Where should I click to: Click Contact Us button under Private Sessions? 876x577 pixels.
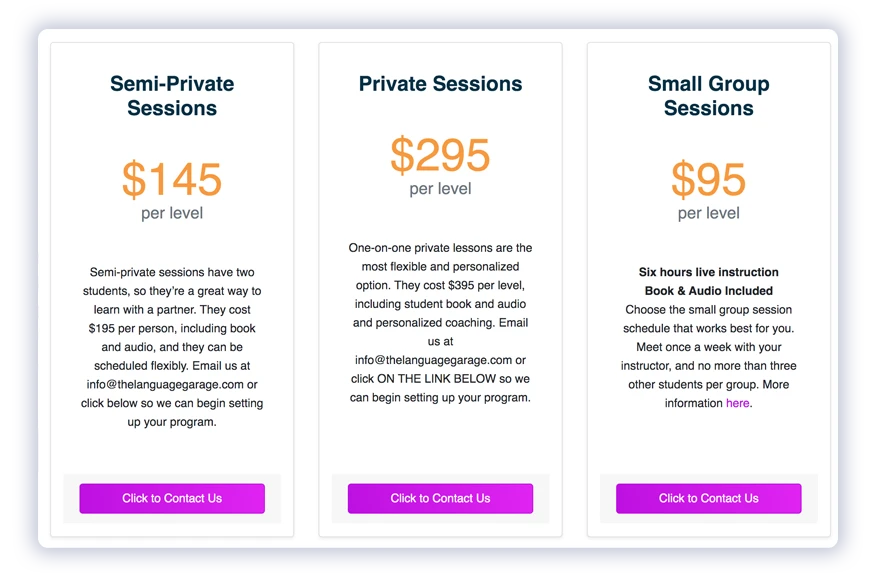tap(440, 498)
